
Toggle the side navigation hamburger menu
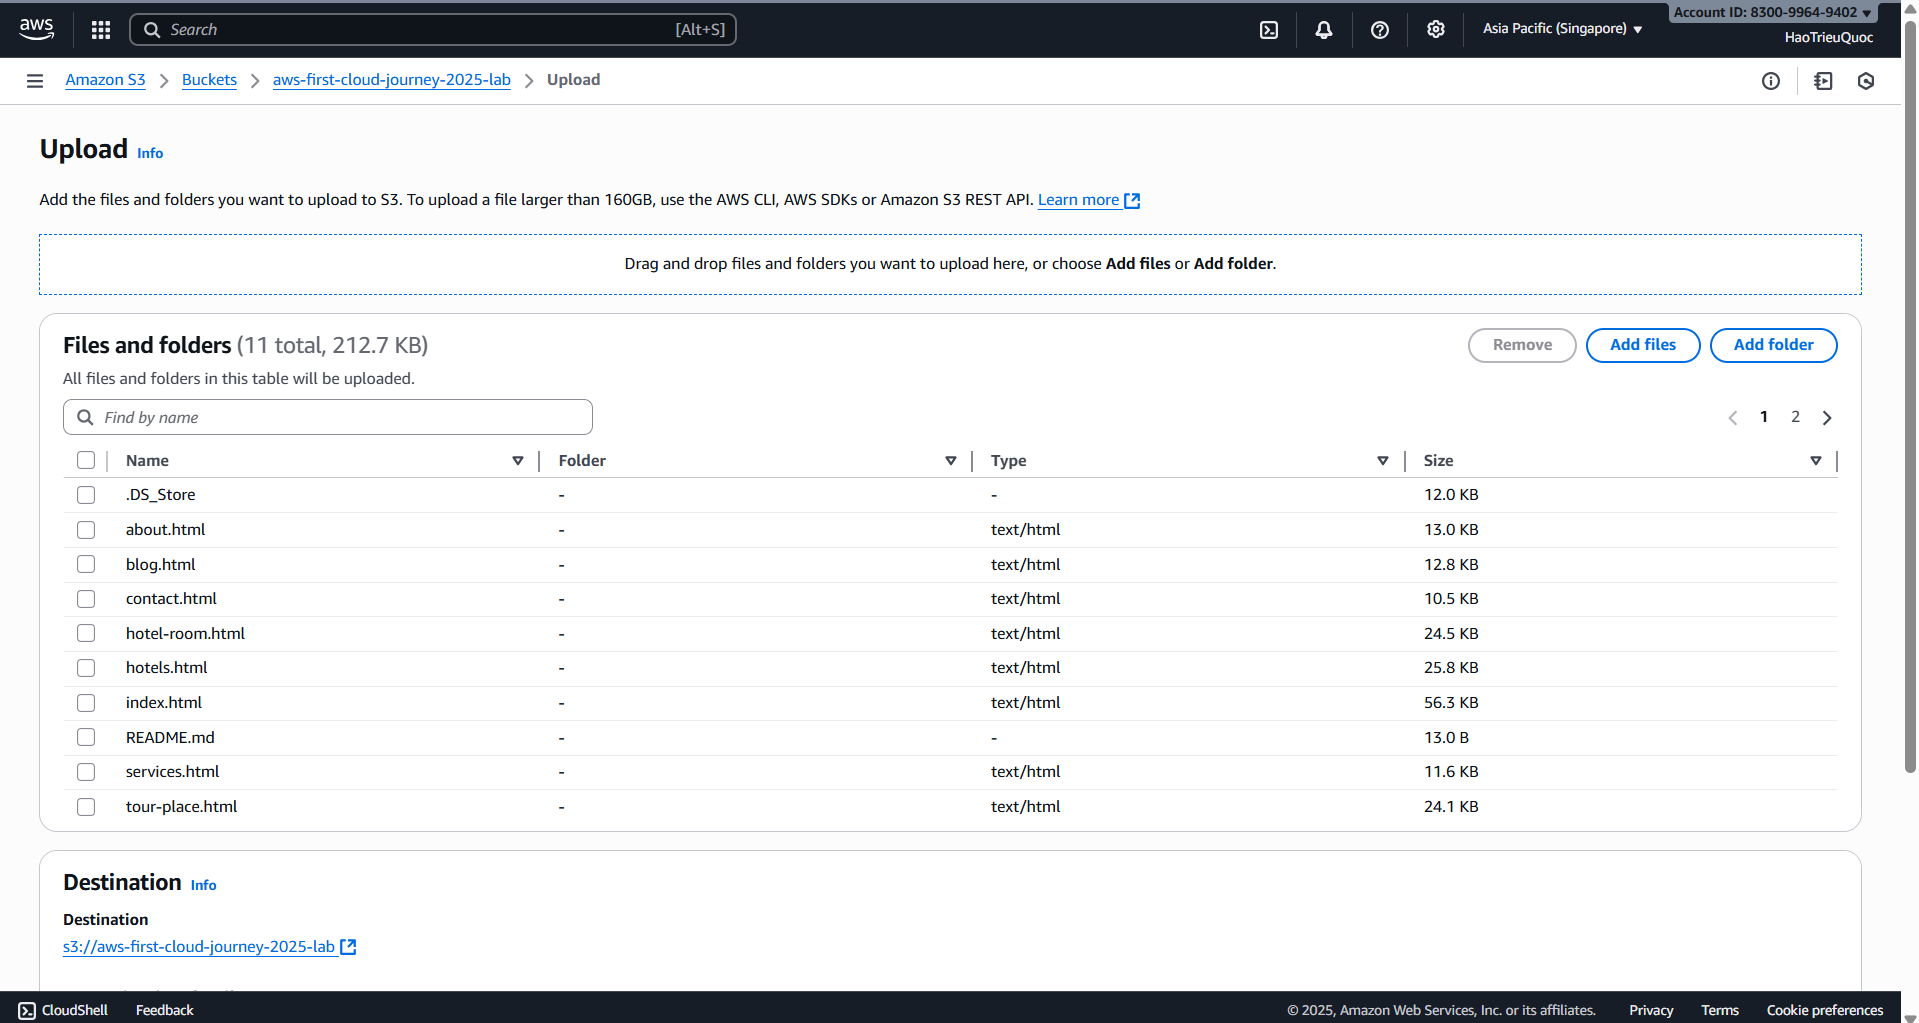(x=35, y=81)
